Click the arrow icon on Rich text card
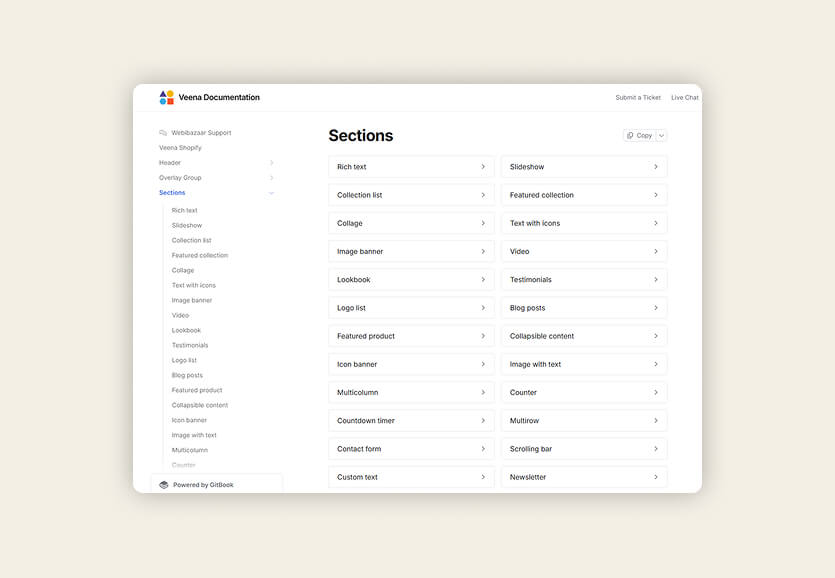The width and height of the screenshot is (835, 578). [x=483, y=167]
